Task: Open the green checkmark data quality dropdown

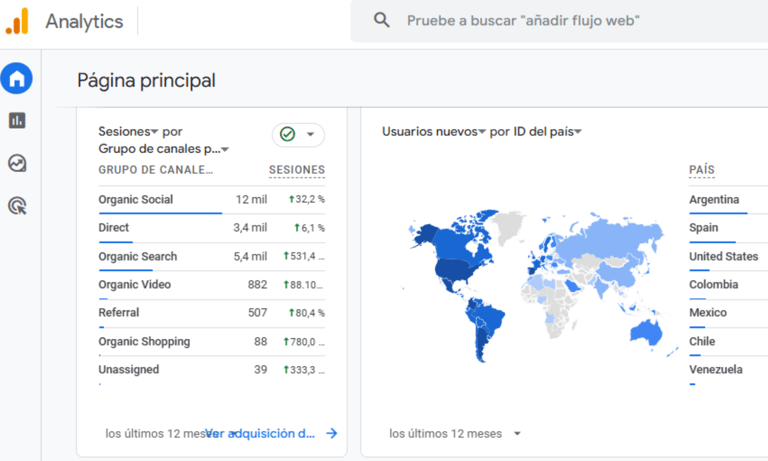Action: 298,134
